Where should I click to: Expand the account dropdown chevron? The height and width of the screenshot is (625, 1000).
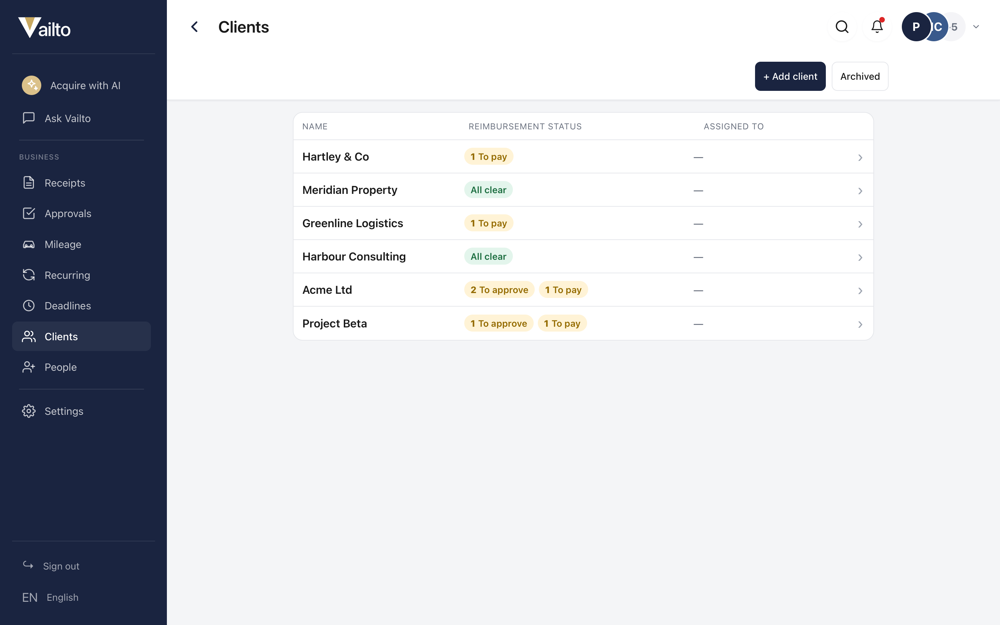(976, 27)
